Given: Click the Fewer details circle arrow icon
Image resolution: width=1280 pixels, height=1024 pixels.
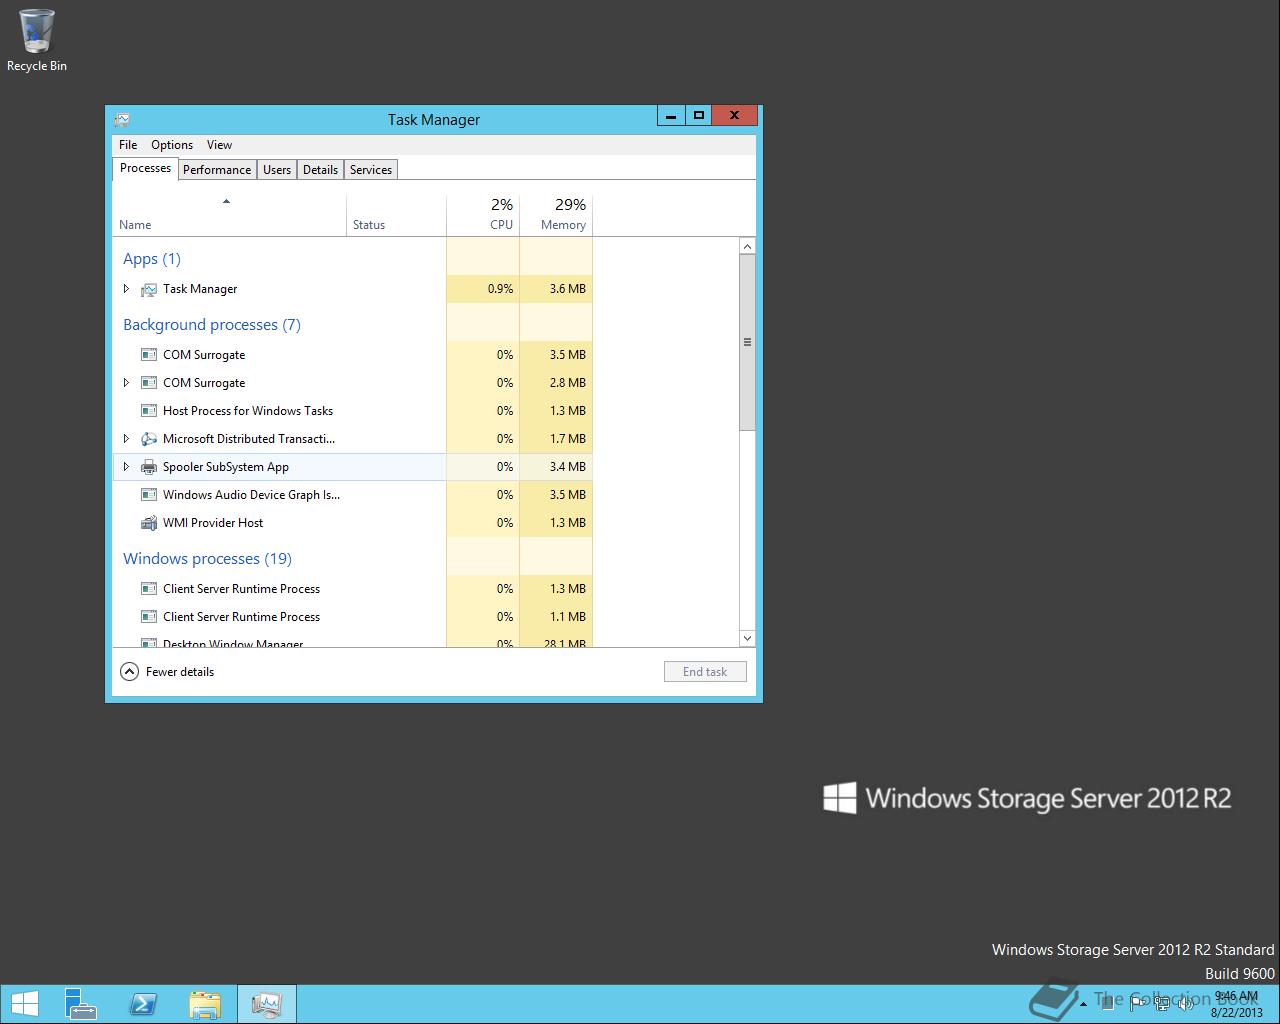Looking at the screenshot, I should point(129,672).
